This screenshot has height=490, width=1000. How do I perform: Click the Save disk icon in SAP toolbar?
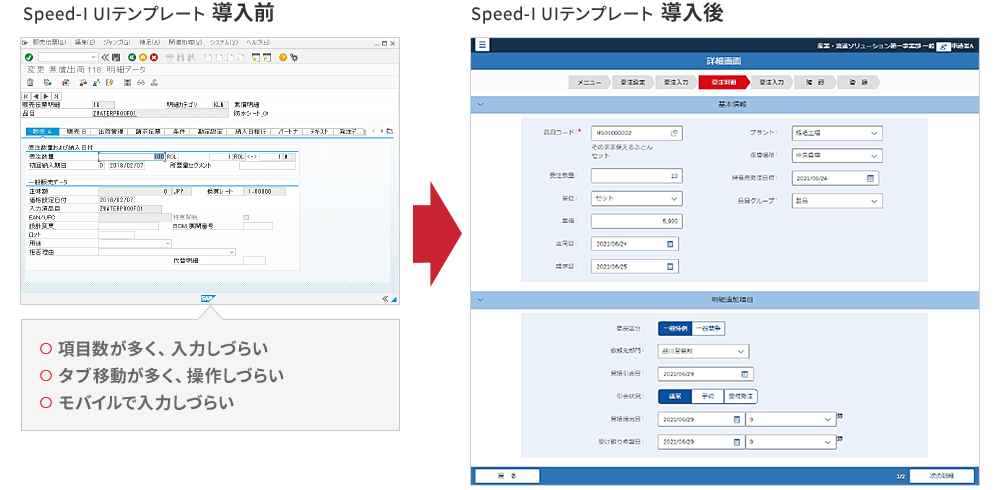coord(116,57)
